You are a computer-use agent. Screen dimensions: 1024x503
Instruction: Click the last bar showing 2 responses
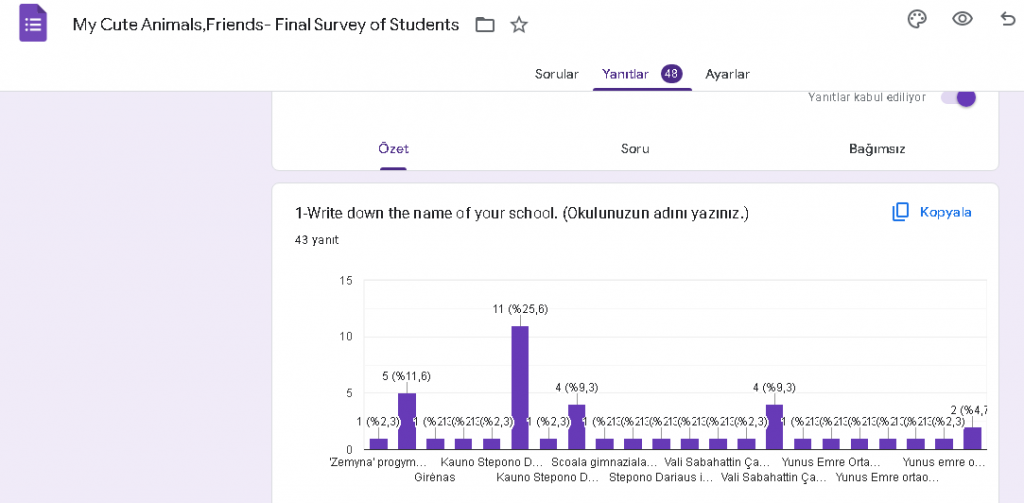pos(972,438)
